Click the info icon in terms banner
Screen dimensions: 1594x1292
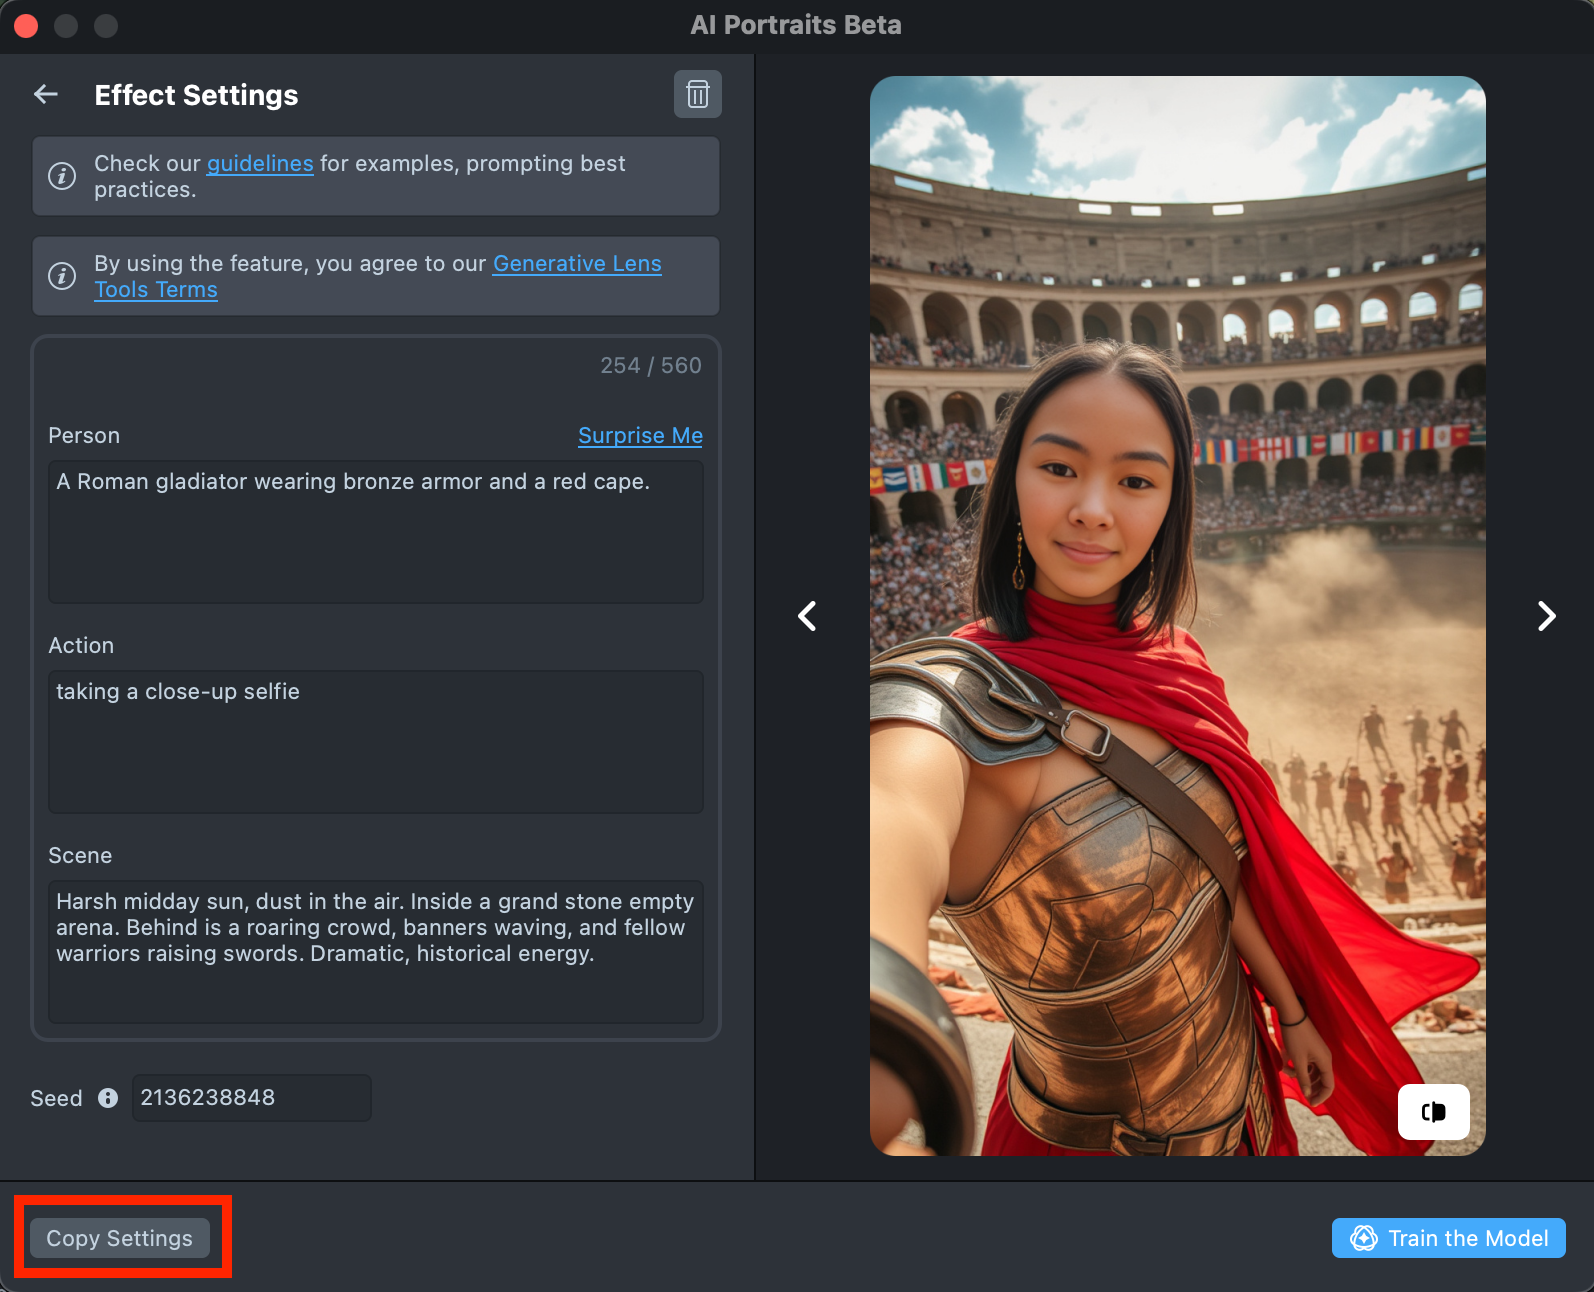pyautogui.click(x=62, y=276)
